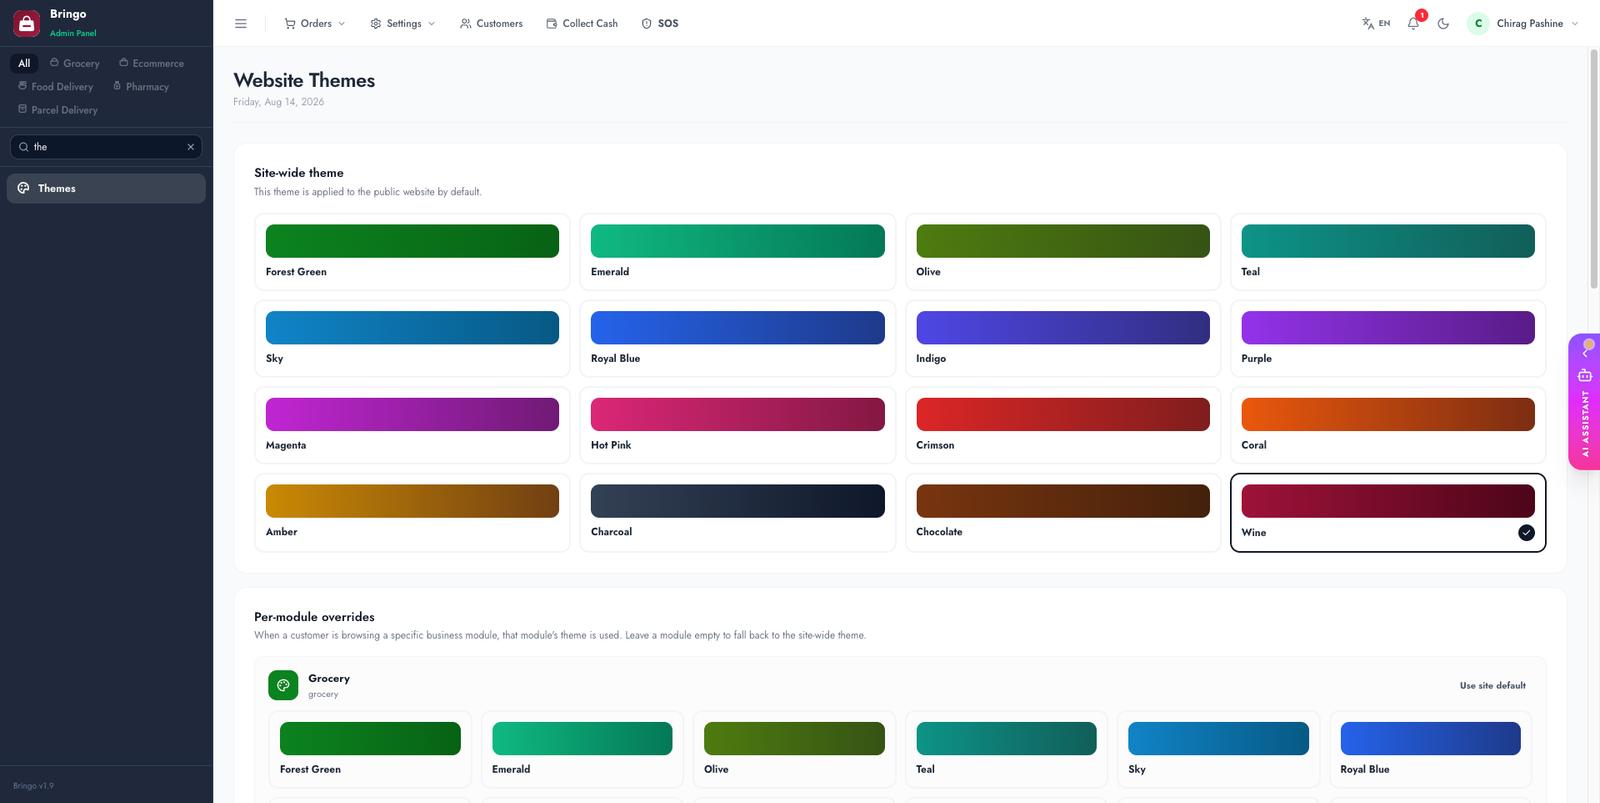
Task: Select Amber site-wide theme
Action: click(x=412, y=512)
